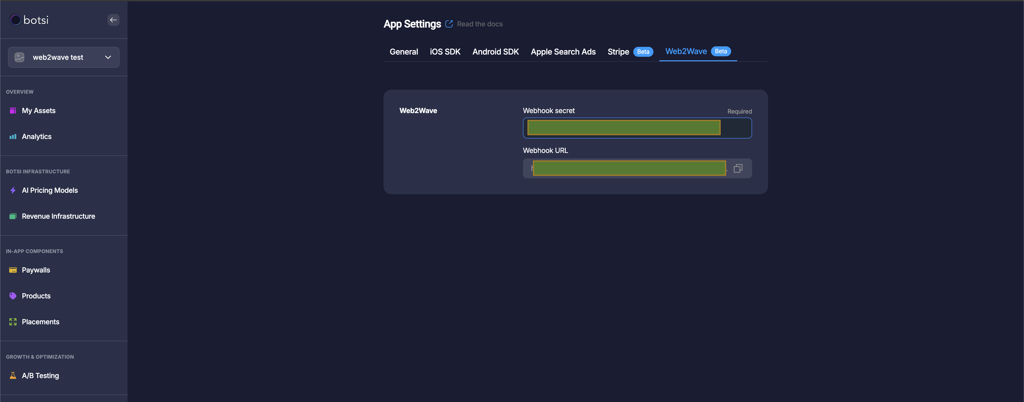Switch to the Stripe tab

pyautogui.click(x=630, y=52)
